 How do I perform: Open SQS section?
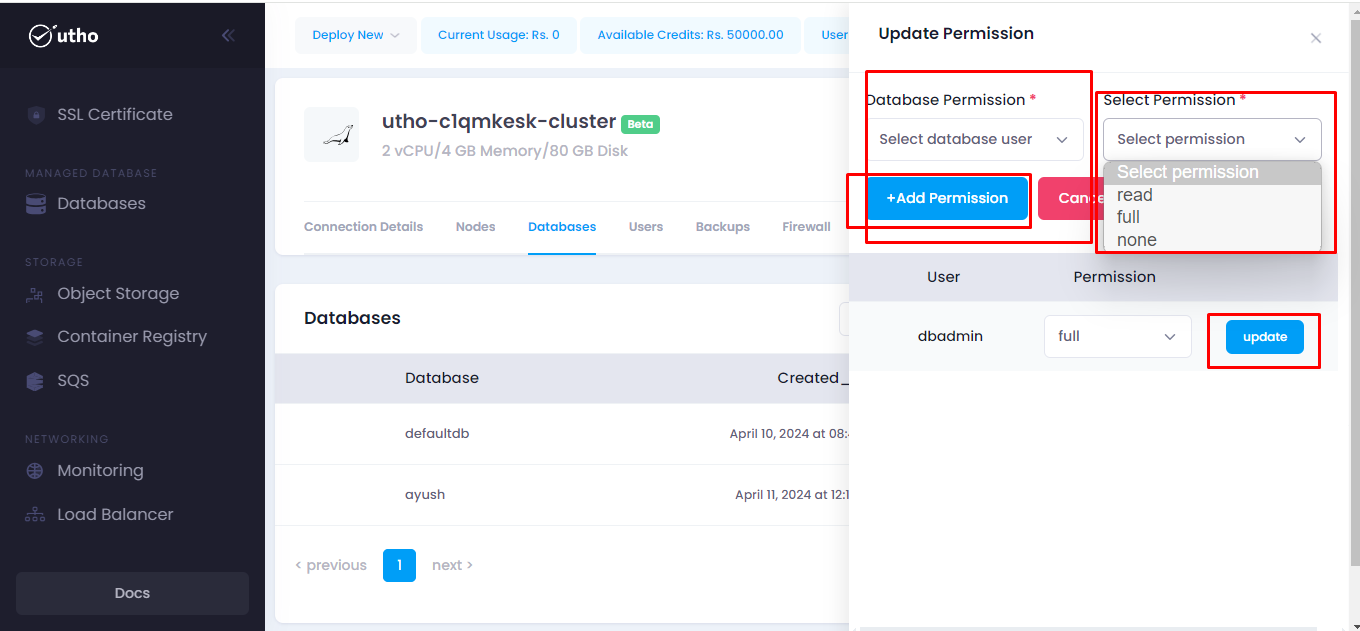73,381
